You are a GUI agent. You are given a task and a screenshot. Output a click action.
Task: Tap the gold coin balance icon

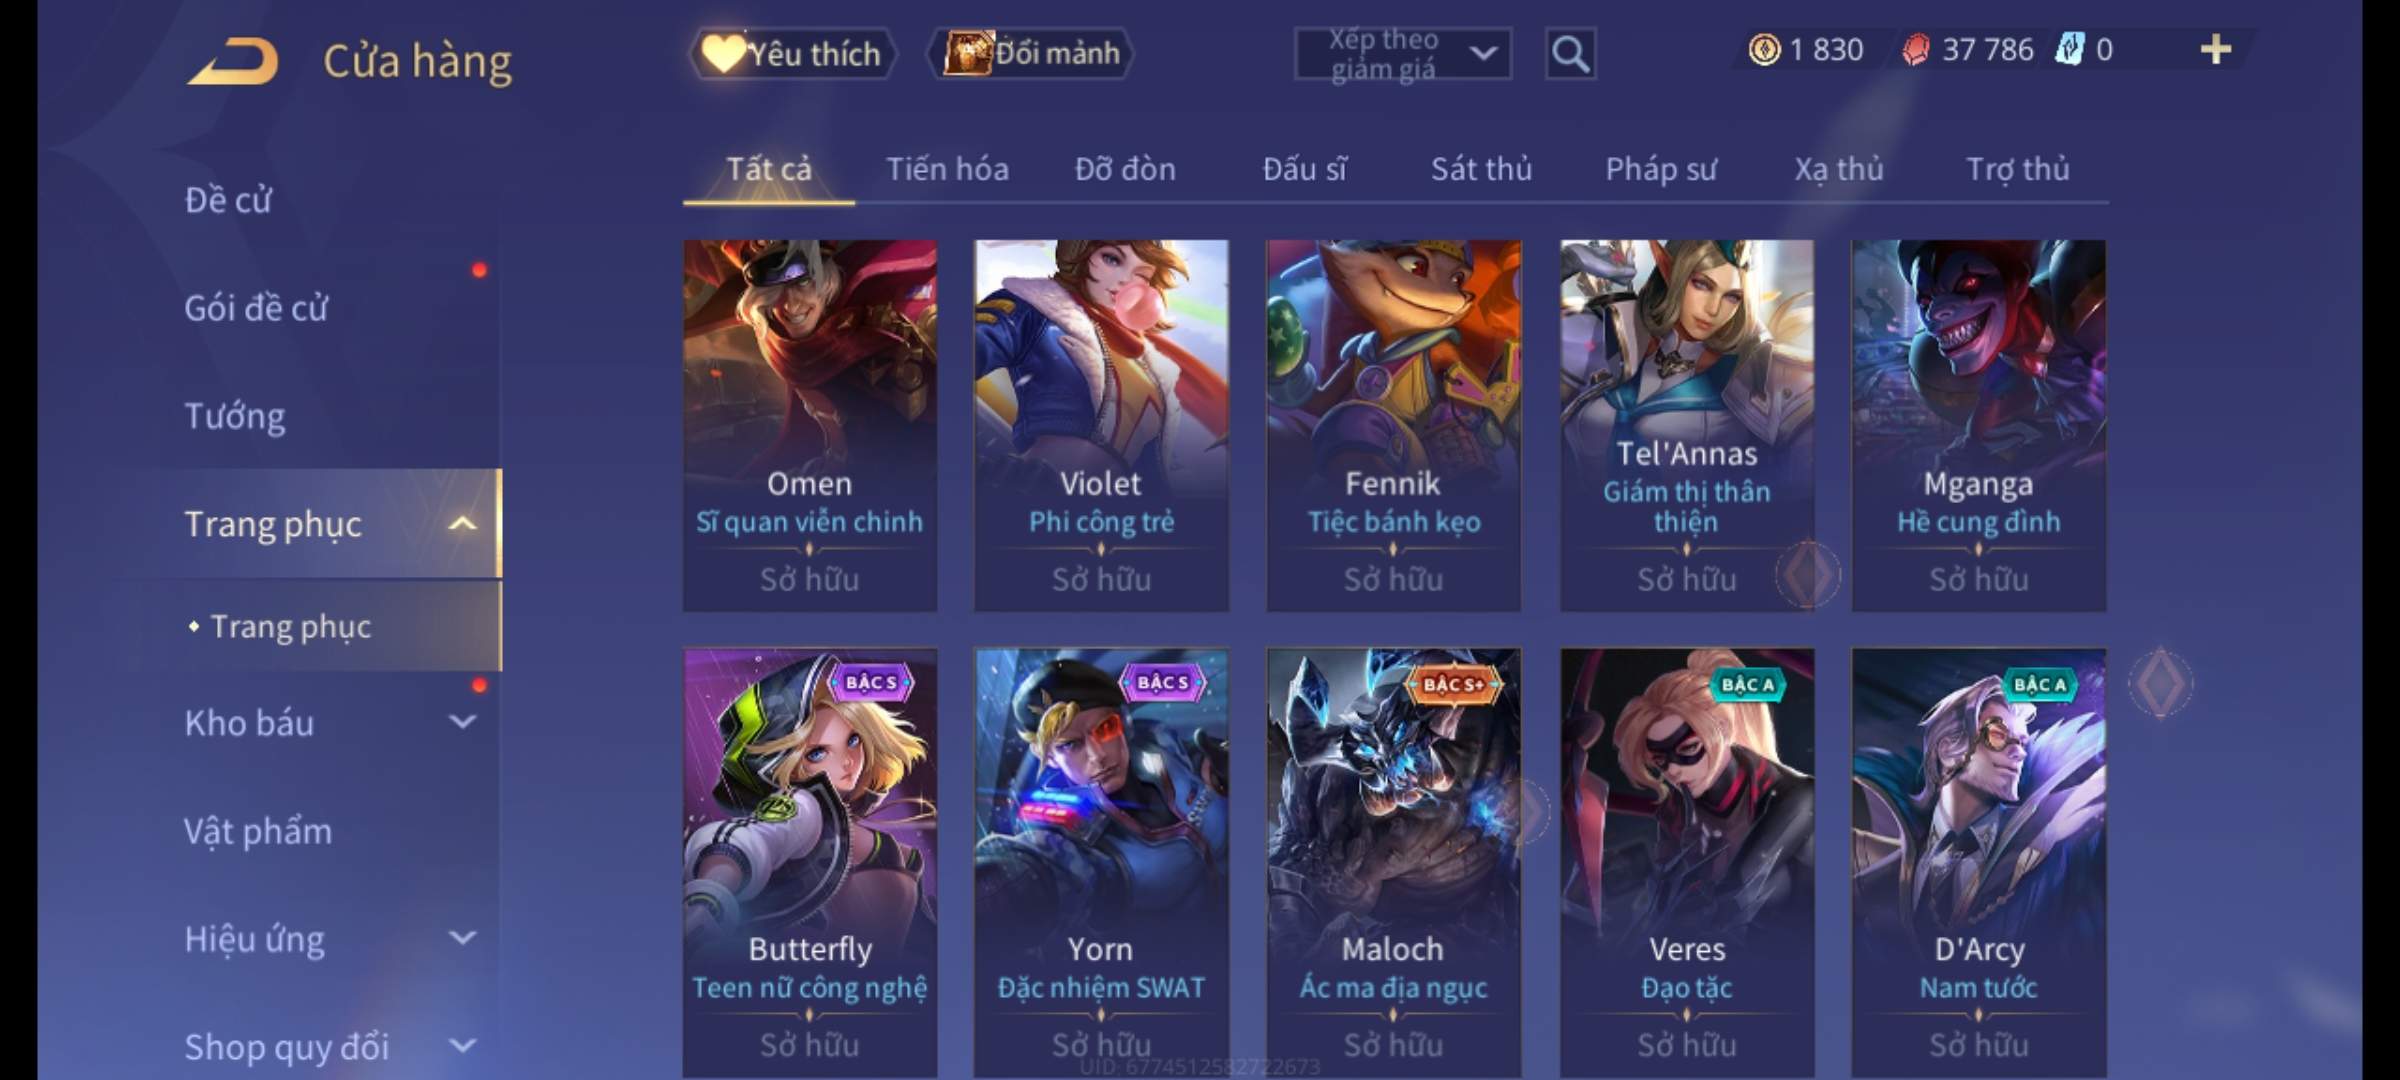click(x=1764, y=49)
